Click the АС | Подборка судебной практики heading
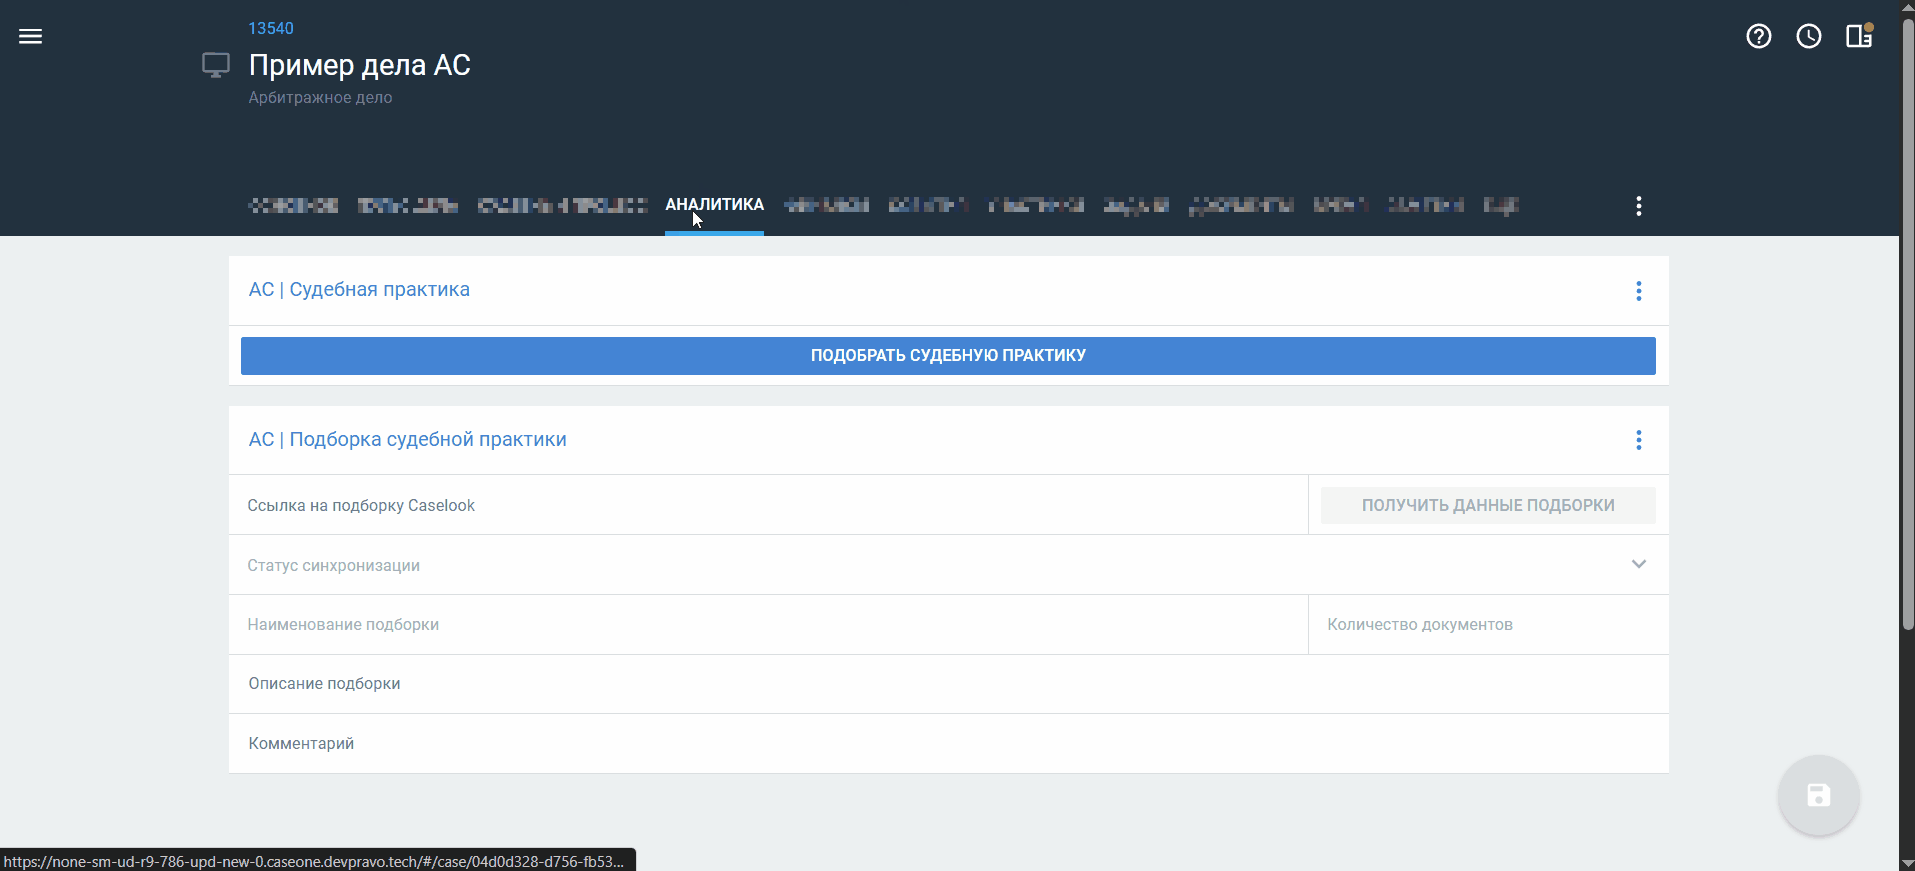This screenshot has width=1915, height=871. click(x=407, y=440)
